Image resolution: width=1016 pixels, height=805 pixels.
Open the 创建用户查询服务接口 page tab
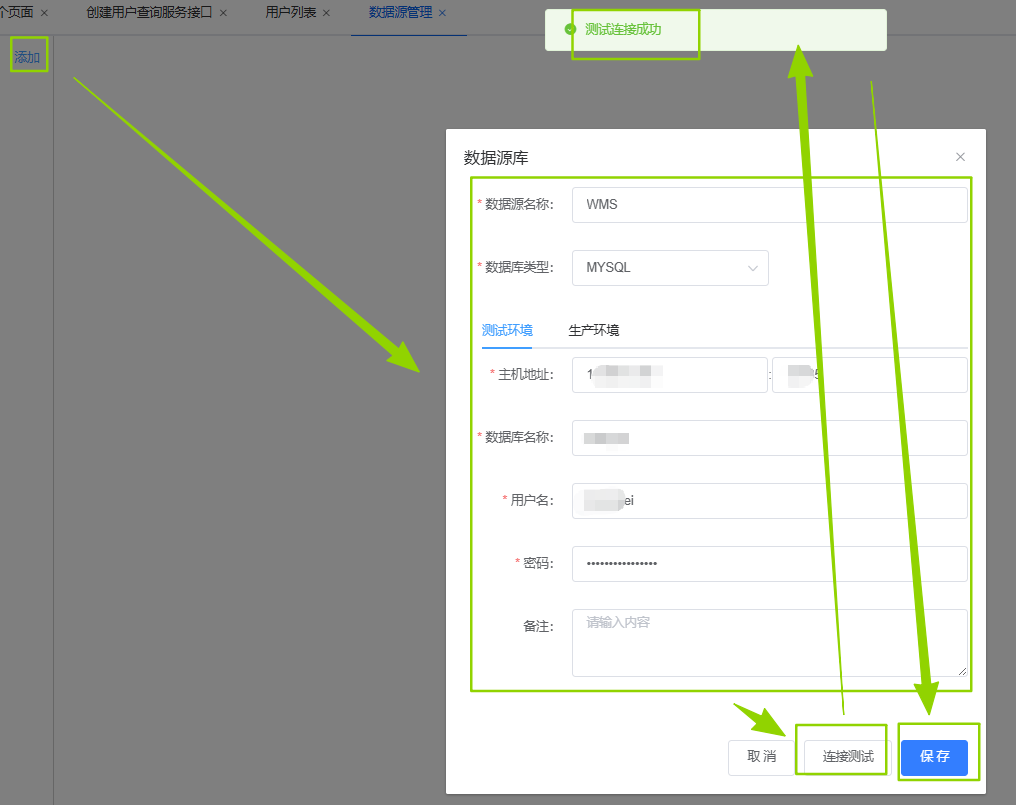point(149,13)
